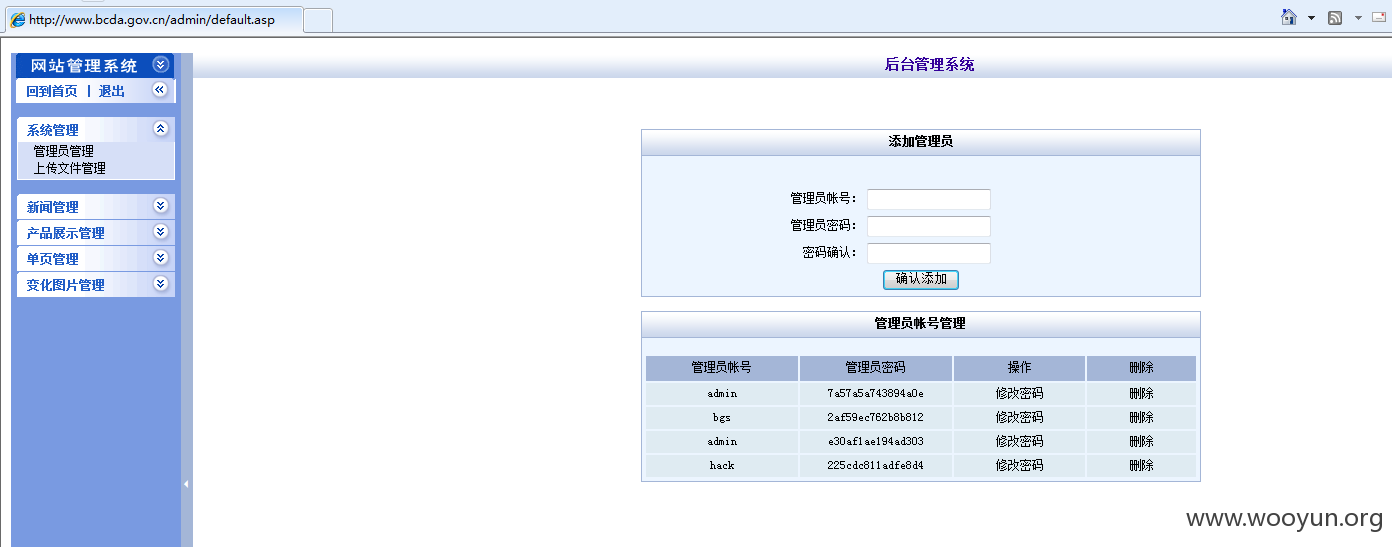
Task: Open a new blank browser tab
Action: point(318,20)
